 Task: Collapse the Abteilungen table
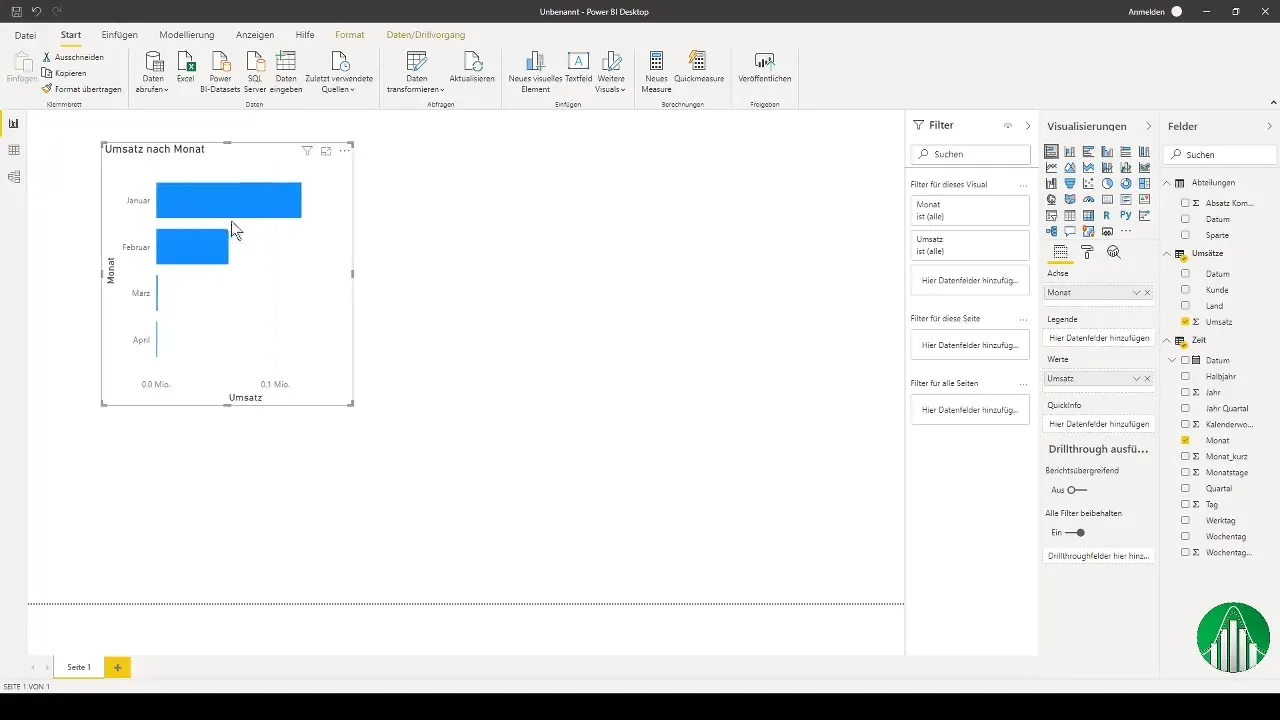pyautogui.click(x=1167, y=183)
